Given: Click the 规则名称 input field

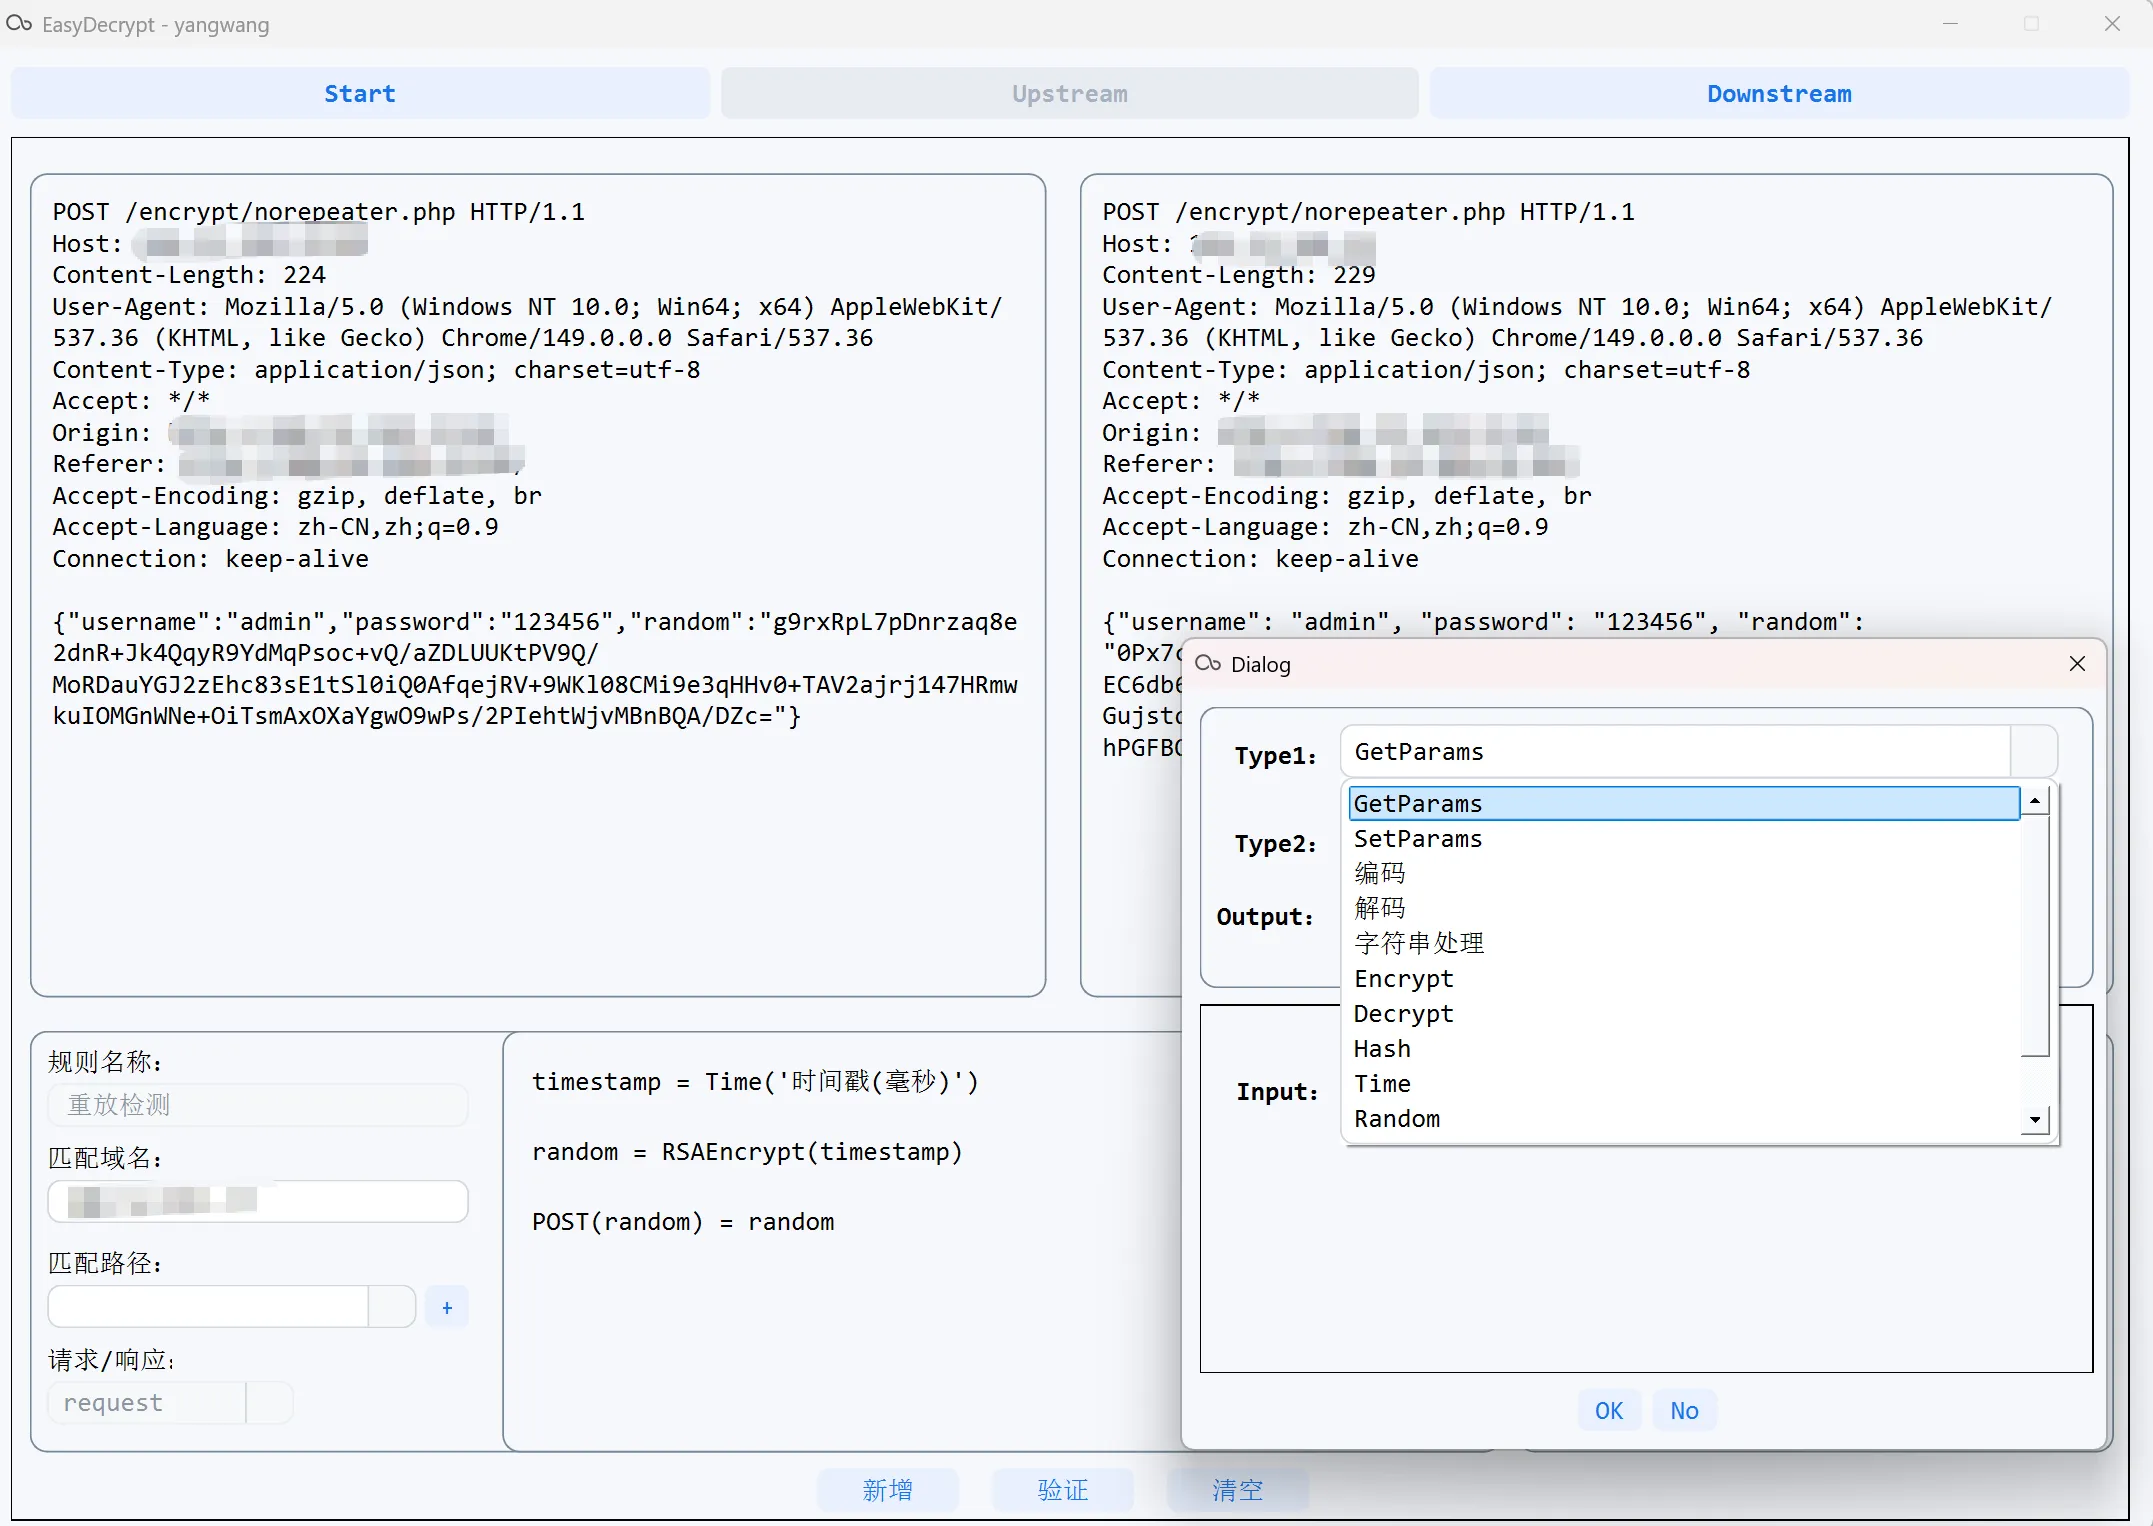Looking at the screenshot, I should coord(258,1104).
